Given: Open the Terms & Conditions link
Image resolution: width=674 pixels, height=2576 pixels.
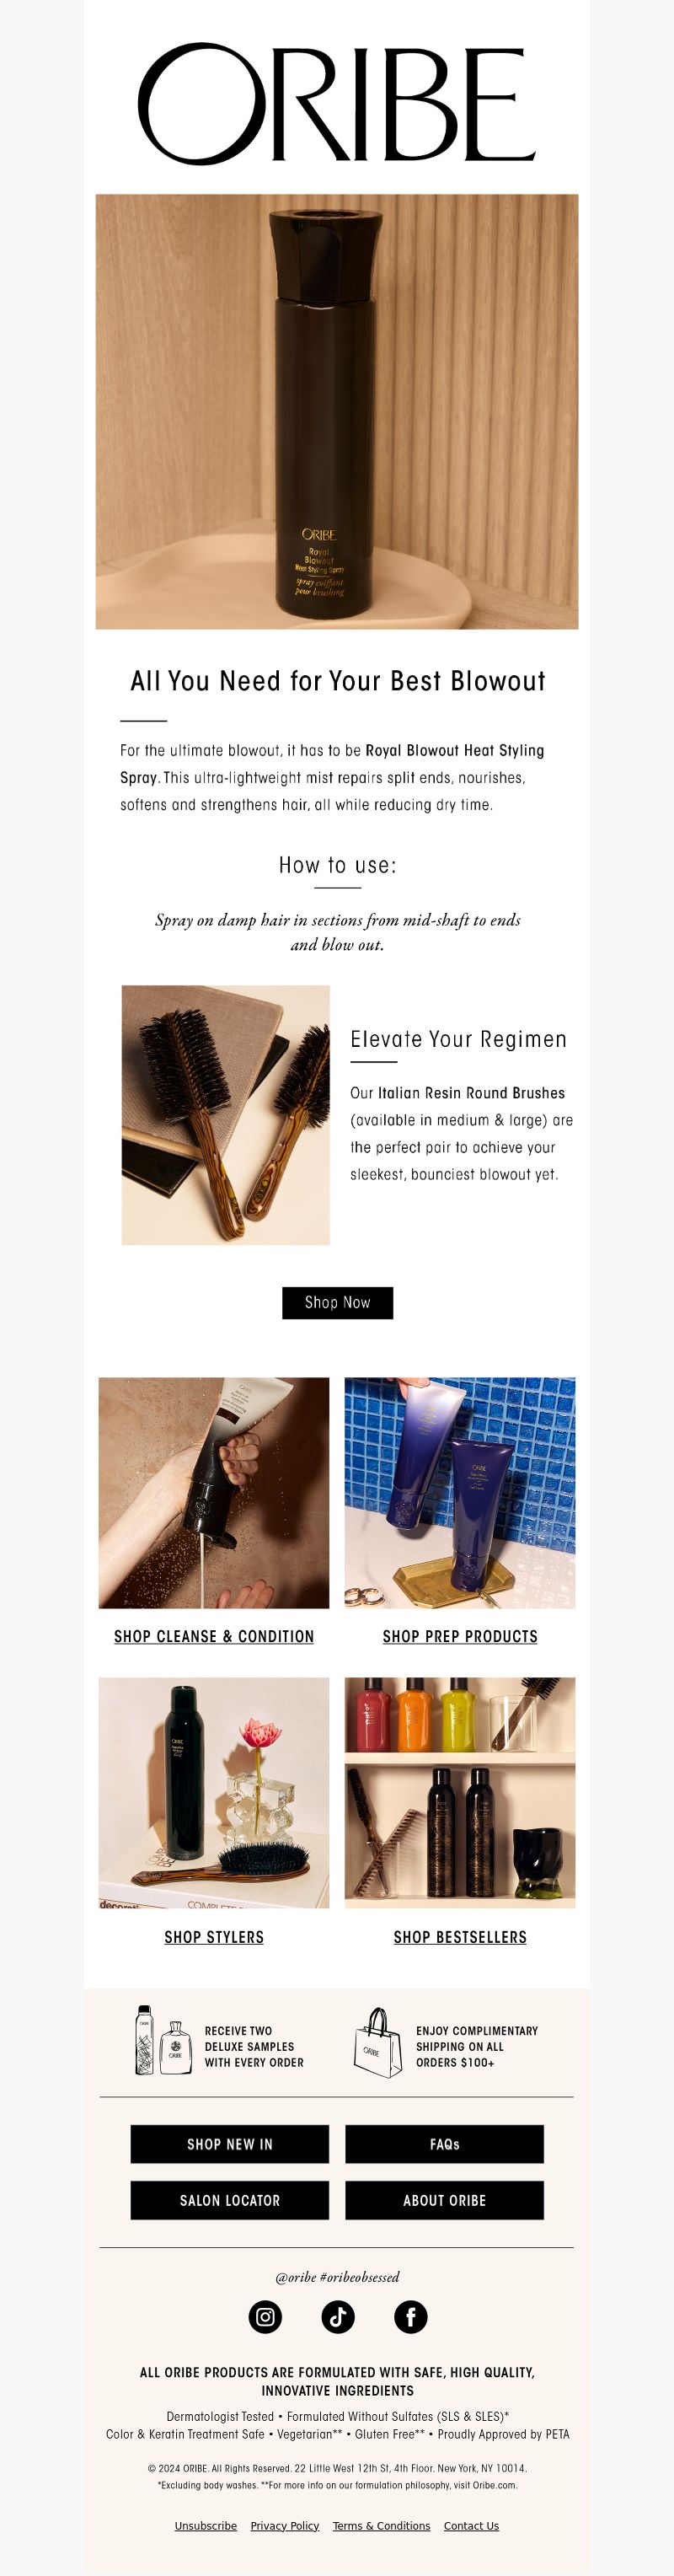Looking at the screenshot, I should (x=382, y=2525).
